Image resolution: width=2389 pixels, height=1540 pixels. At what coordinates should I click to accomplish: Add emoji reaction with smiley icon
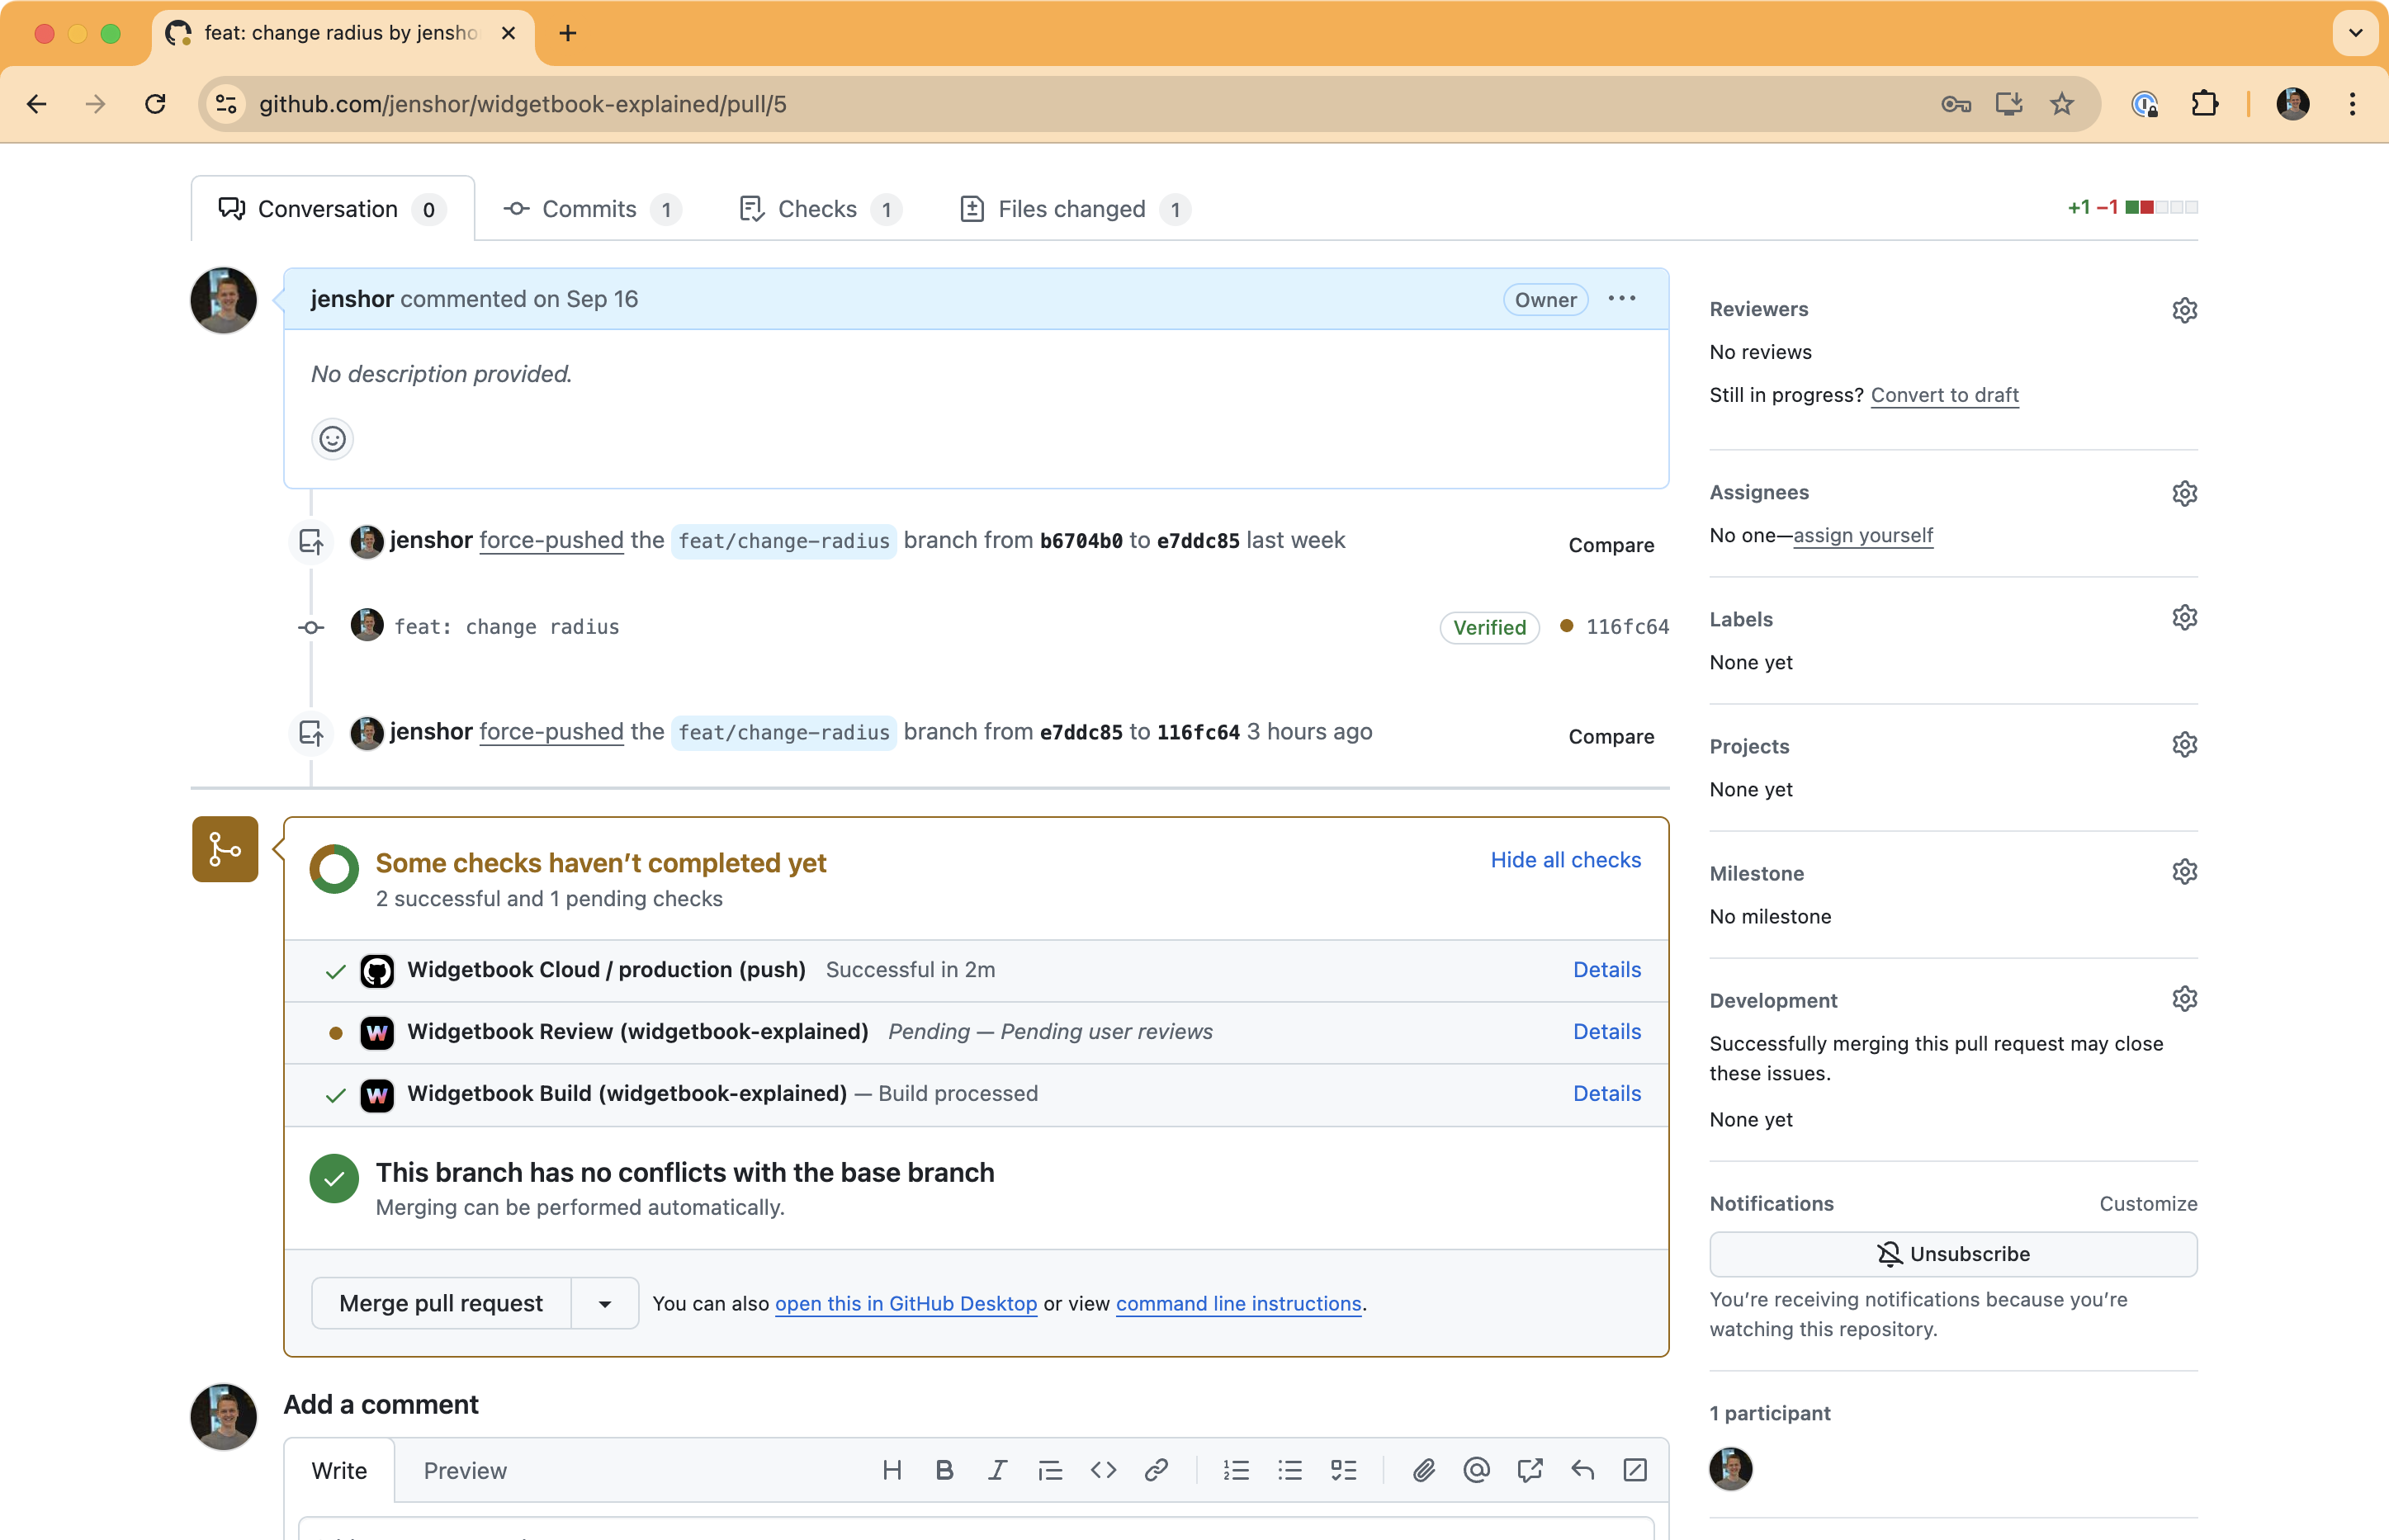[332, 439]
